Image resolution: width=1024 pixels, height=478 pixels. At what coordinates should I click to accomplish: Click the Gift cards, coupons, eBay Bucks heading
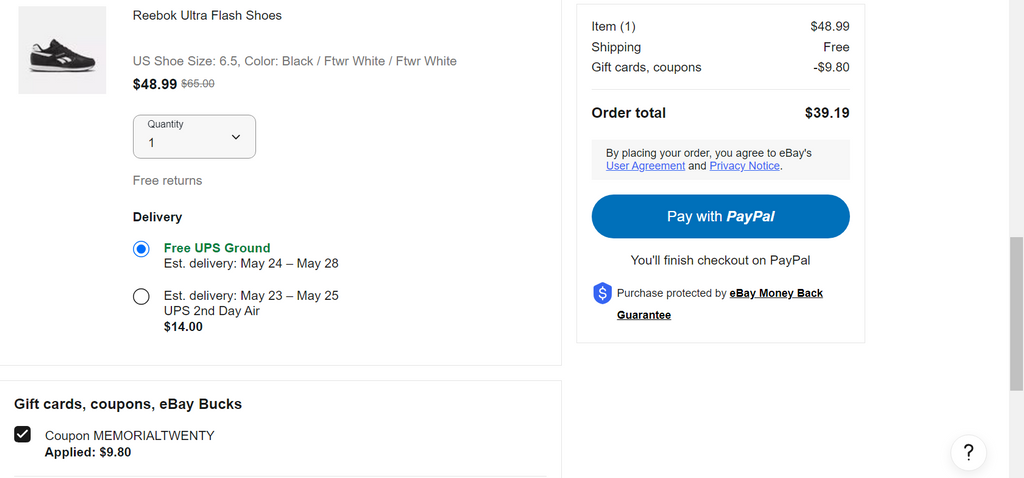click(128, 404)
